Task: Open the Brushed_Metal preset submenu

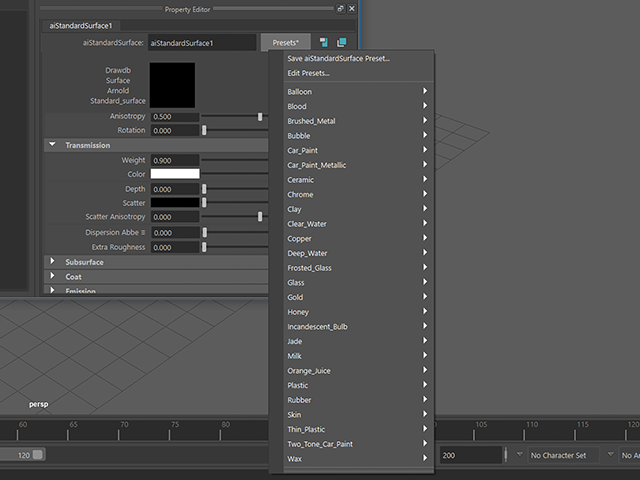Action: coord(358,121)
